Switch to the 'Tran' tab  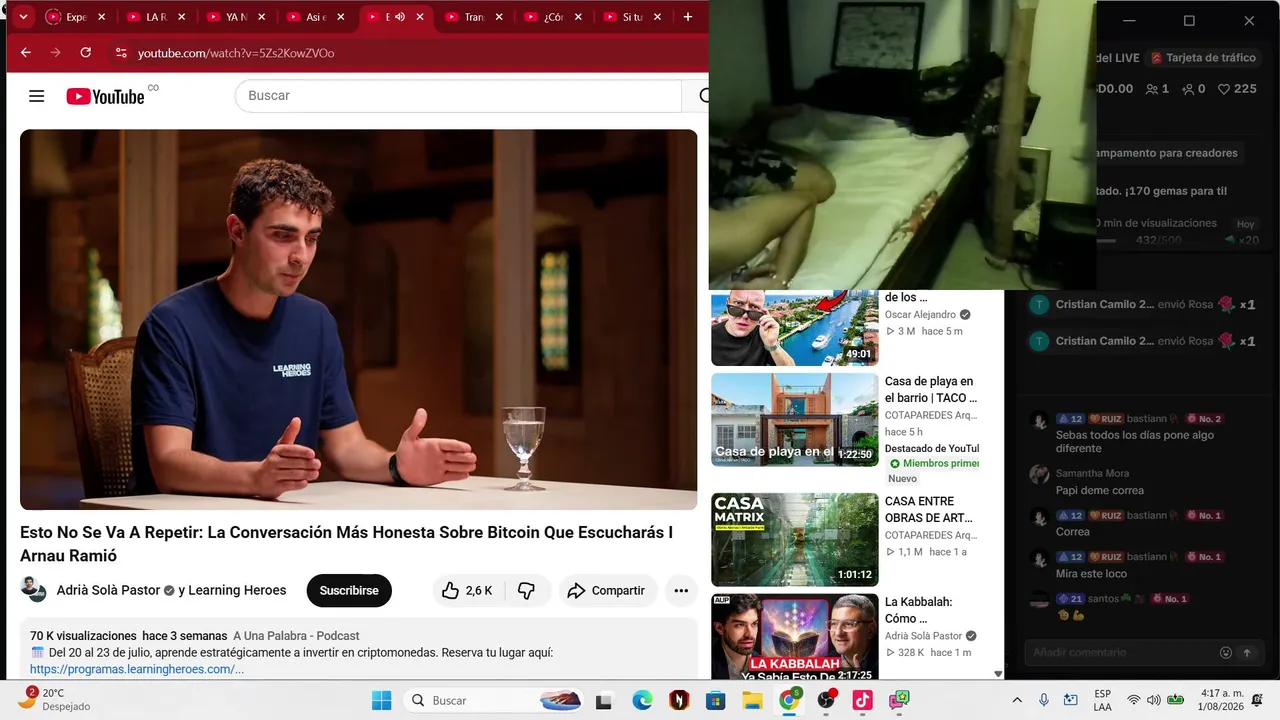(475, 17)
